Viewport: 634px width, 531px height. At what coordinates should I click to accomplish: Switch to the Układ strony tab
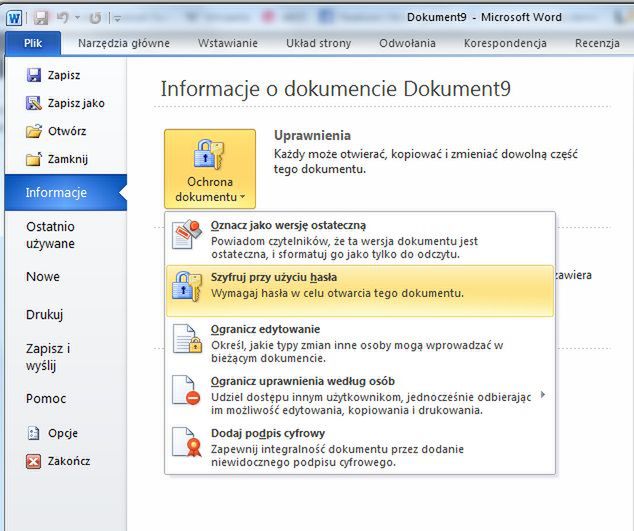point(319,43)
